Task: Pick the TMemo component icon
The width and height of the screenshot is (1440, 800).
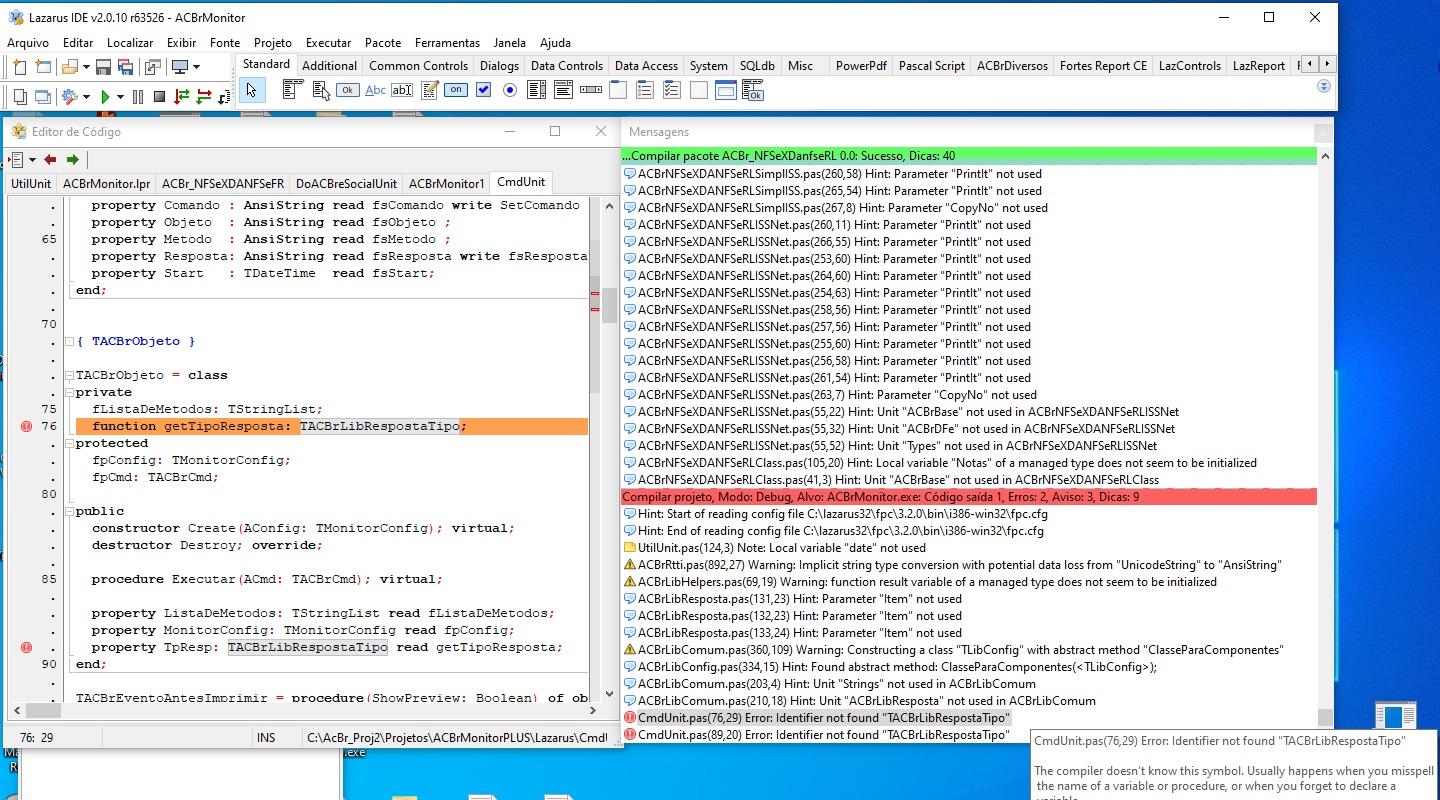Action: (x=429, y=90)
